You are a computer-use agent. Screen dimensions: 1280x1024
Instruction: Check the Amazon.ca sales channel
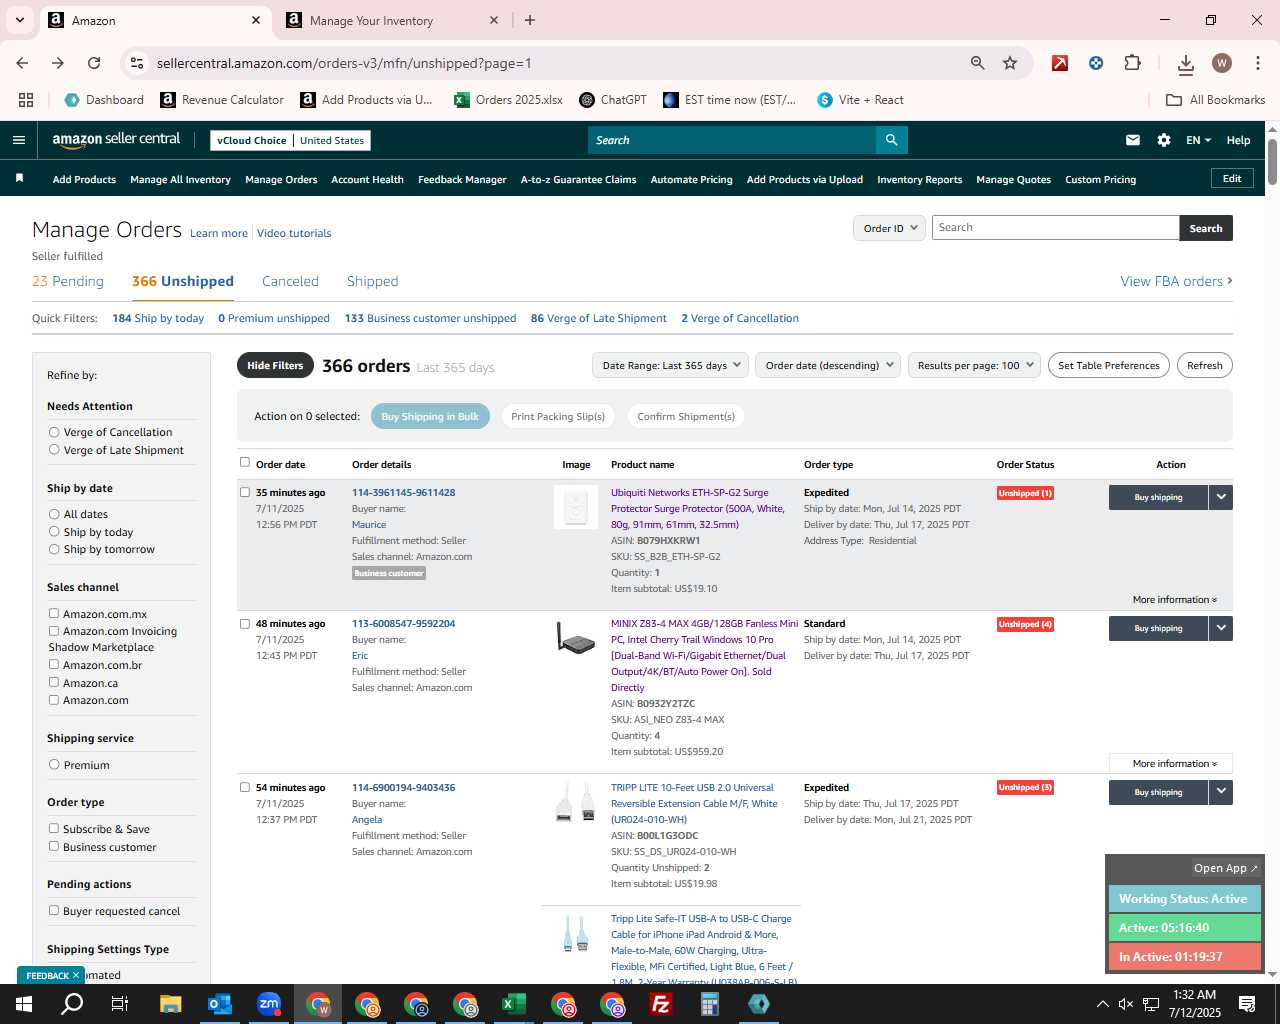tap(54, 683)
